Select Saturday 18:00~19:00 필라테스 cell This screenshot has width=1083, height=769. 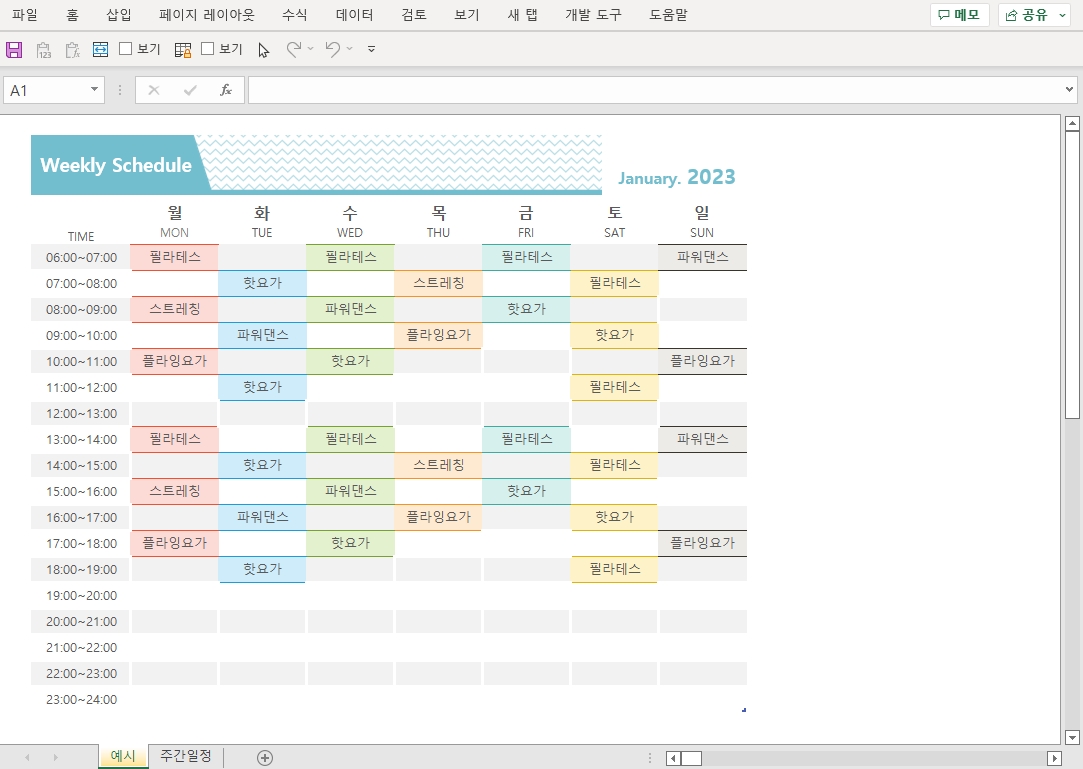(615, 569)
